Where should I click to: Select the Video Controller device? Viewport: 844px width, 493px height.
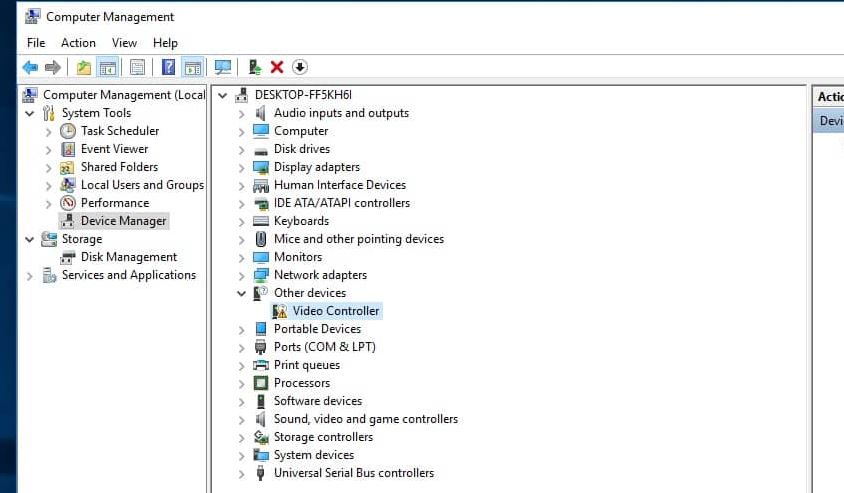coord(335,311)
